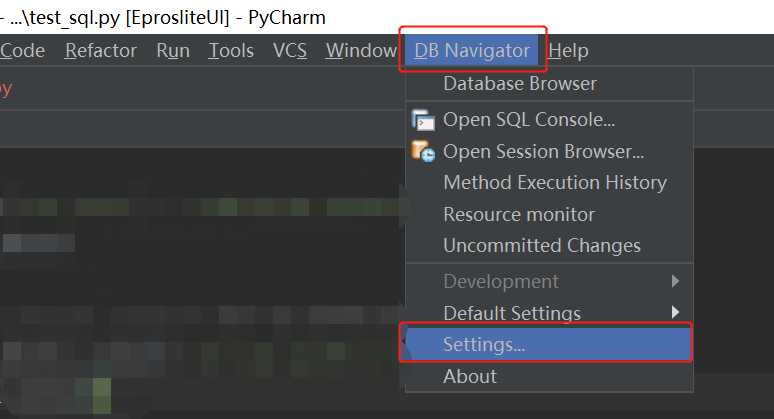Expand the Development submenu arrow
This screenshot has width=774, height=419.
pos(676,281)
